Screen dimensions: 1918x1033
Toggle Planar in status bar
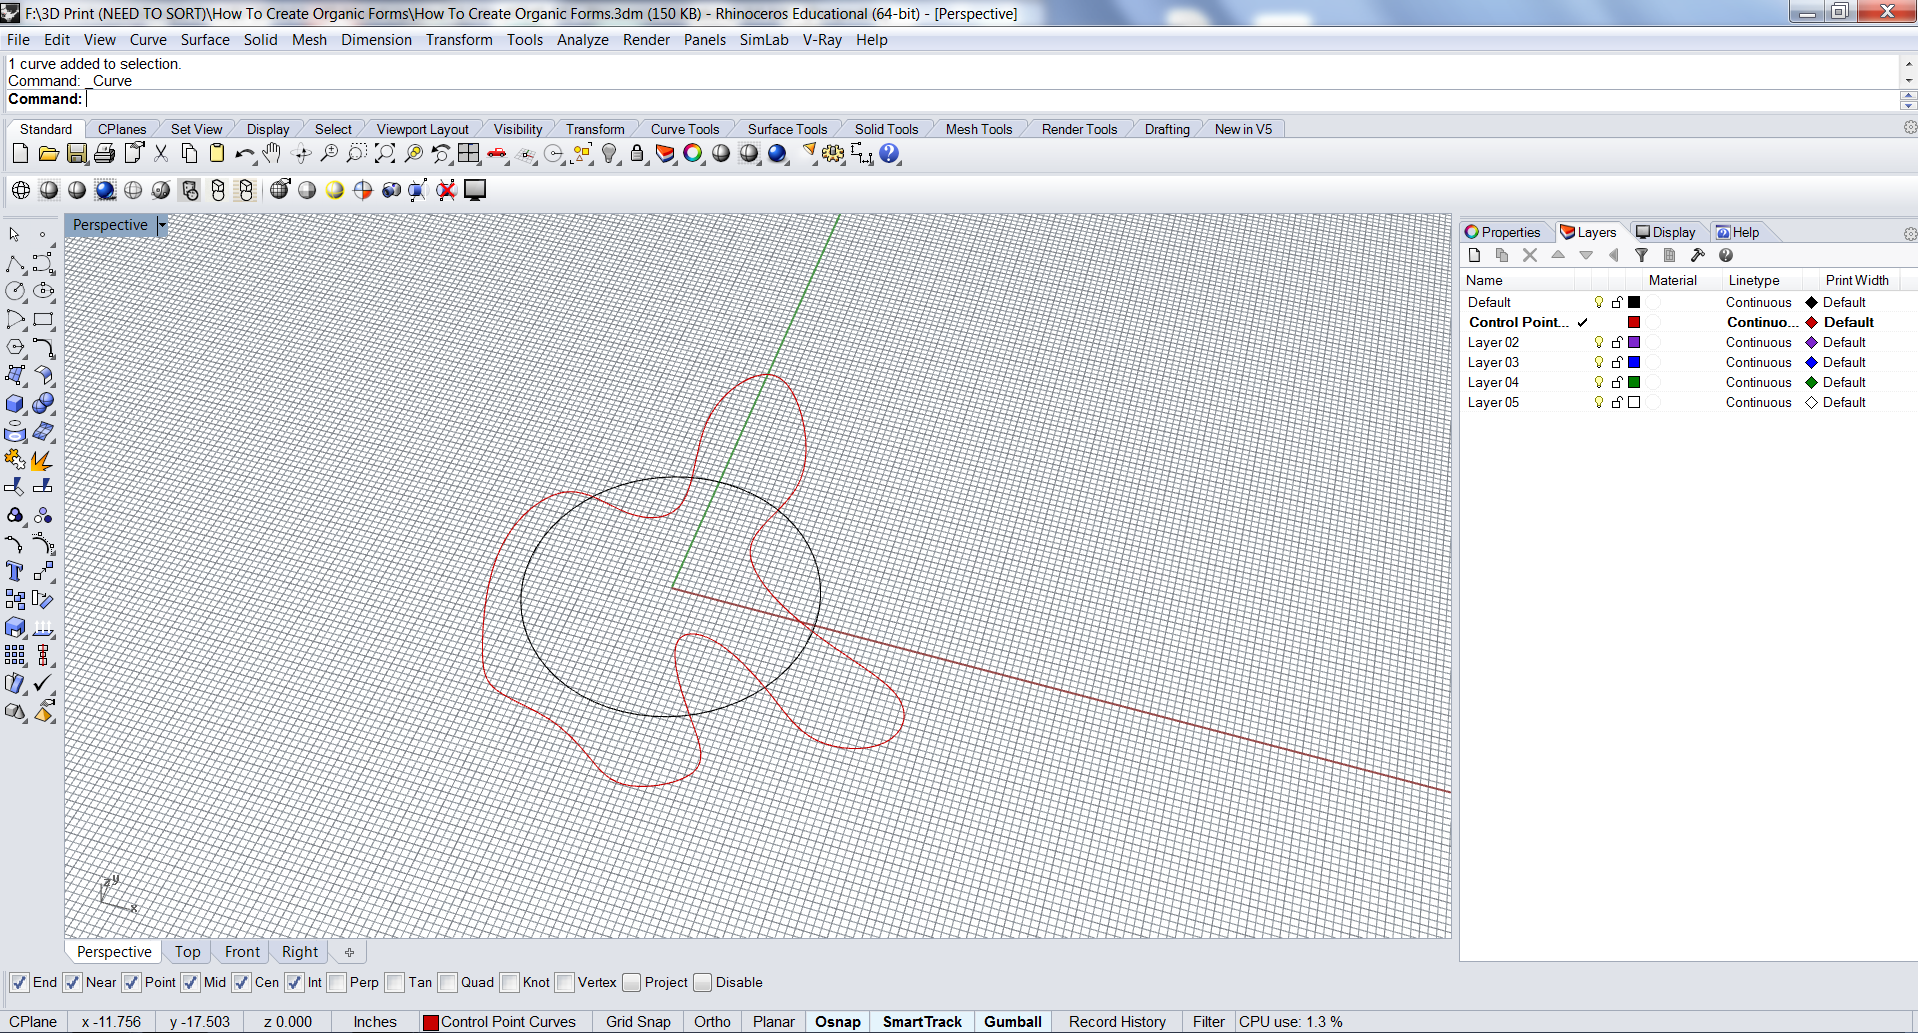tap(773, 1022)
